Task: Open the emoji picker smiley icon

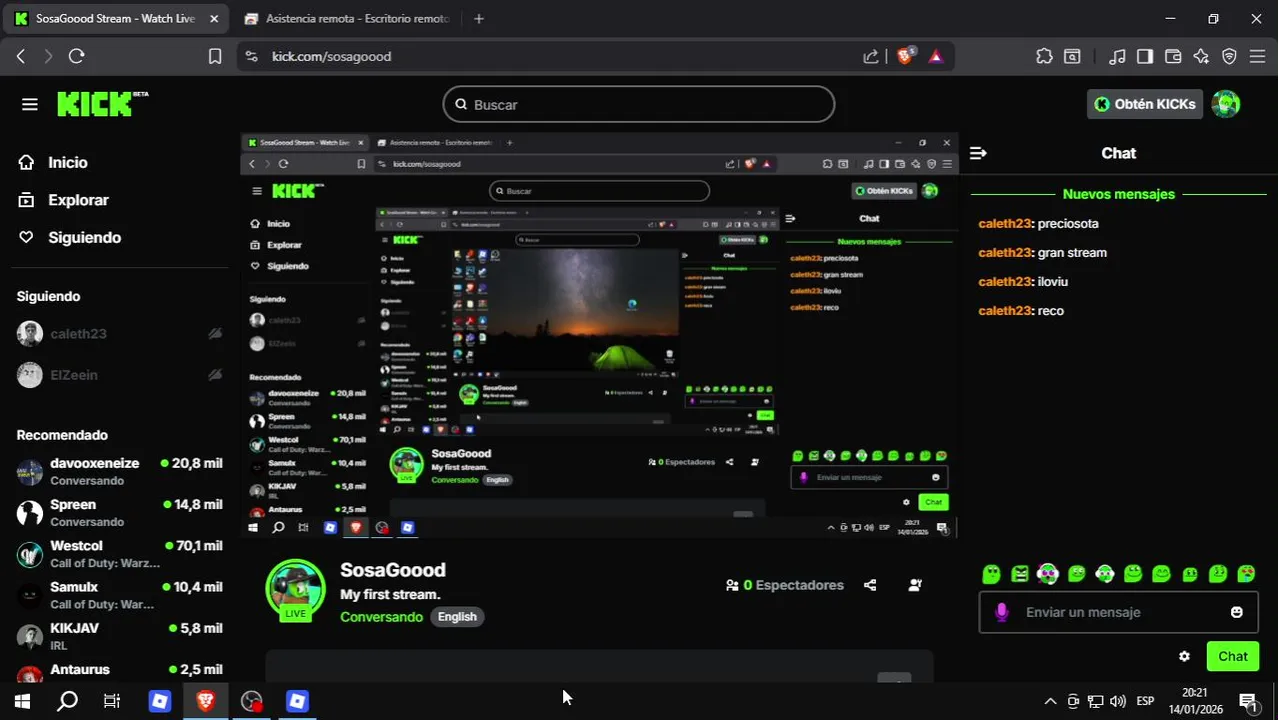Action: click(1237, 612)
